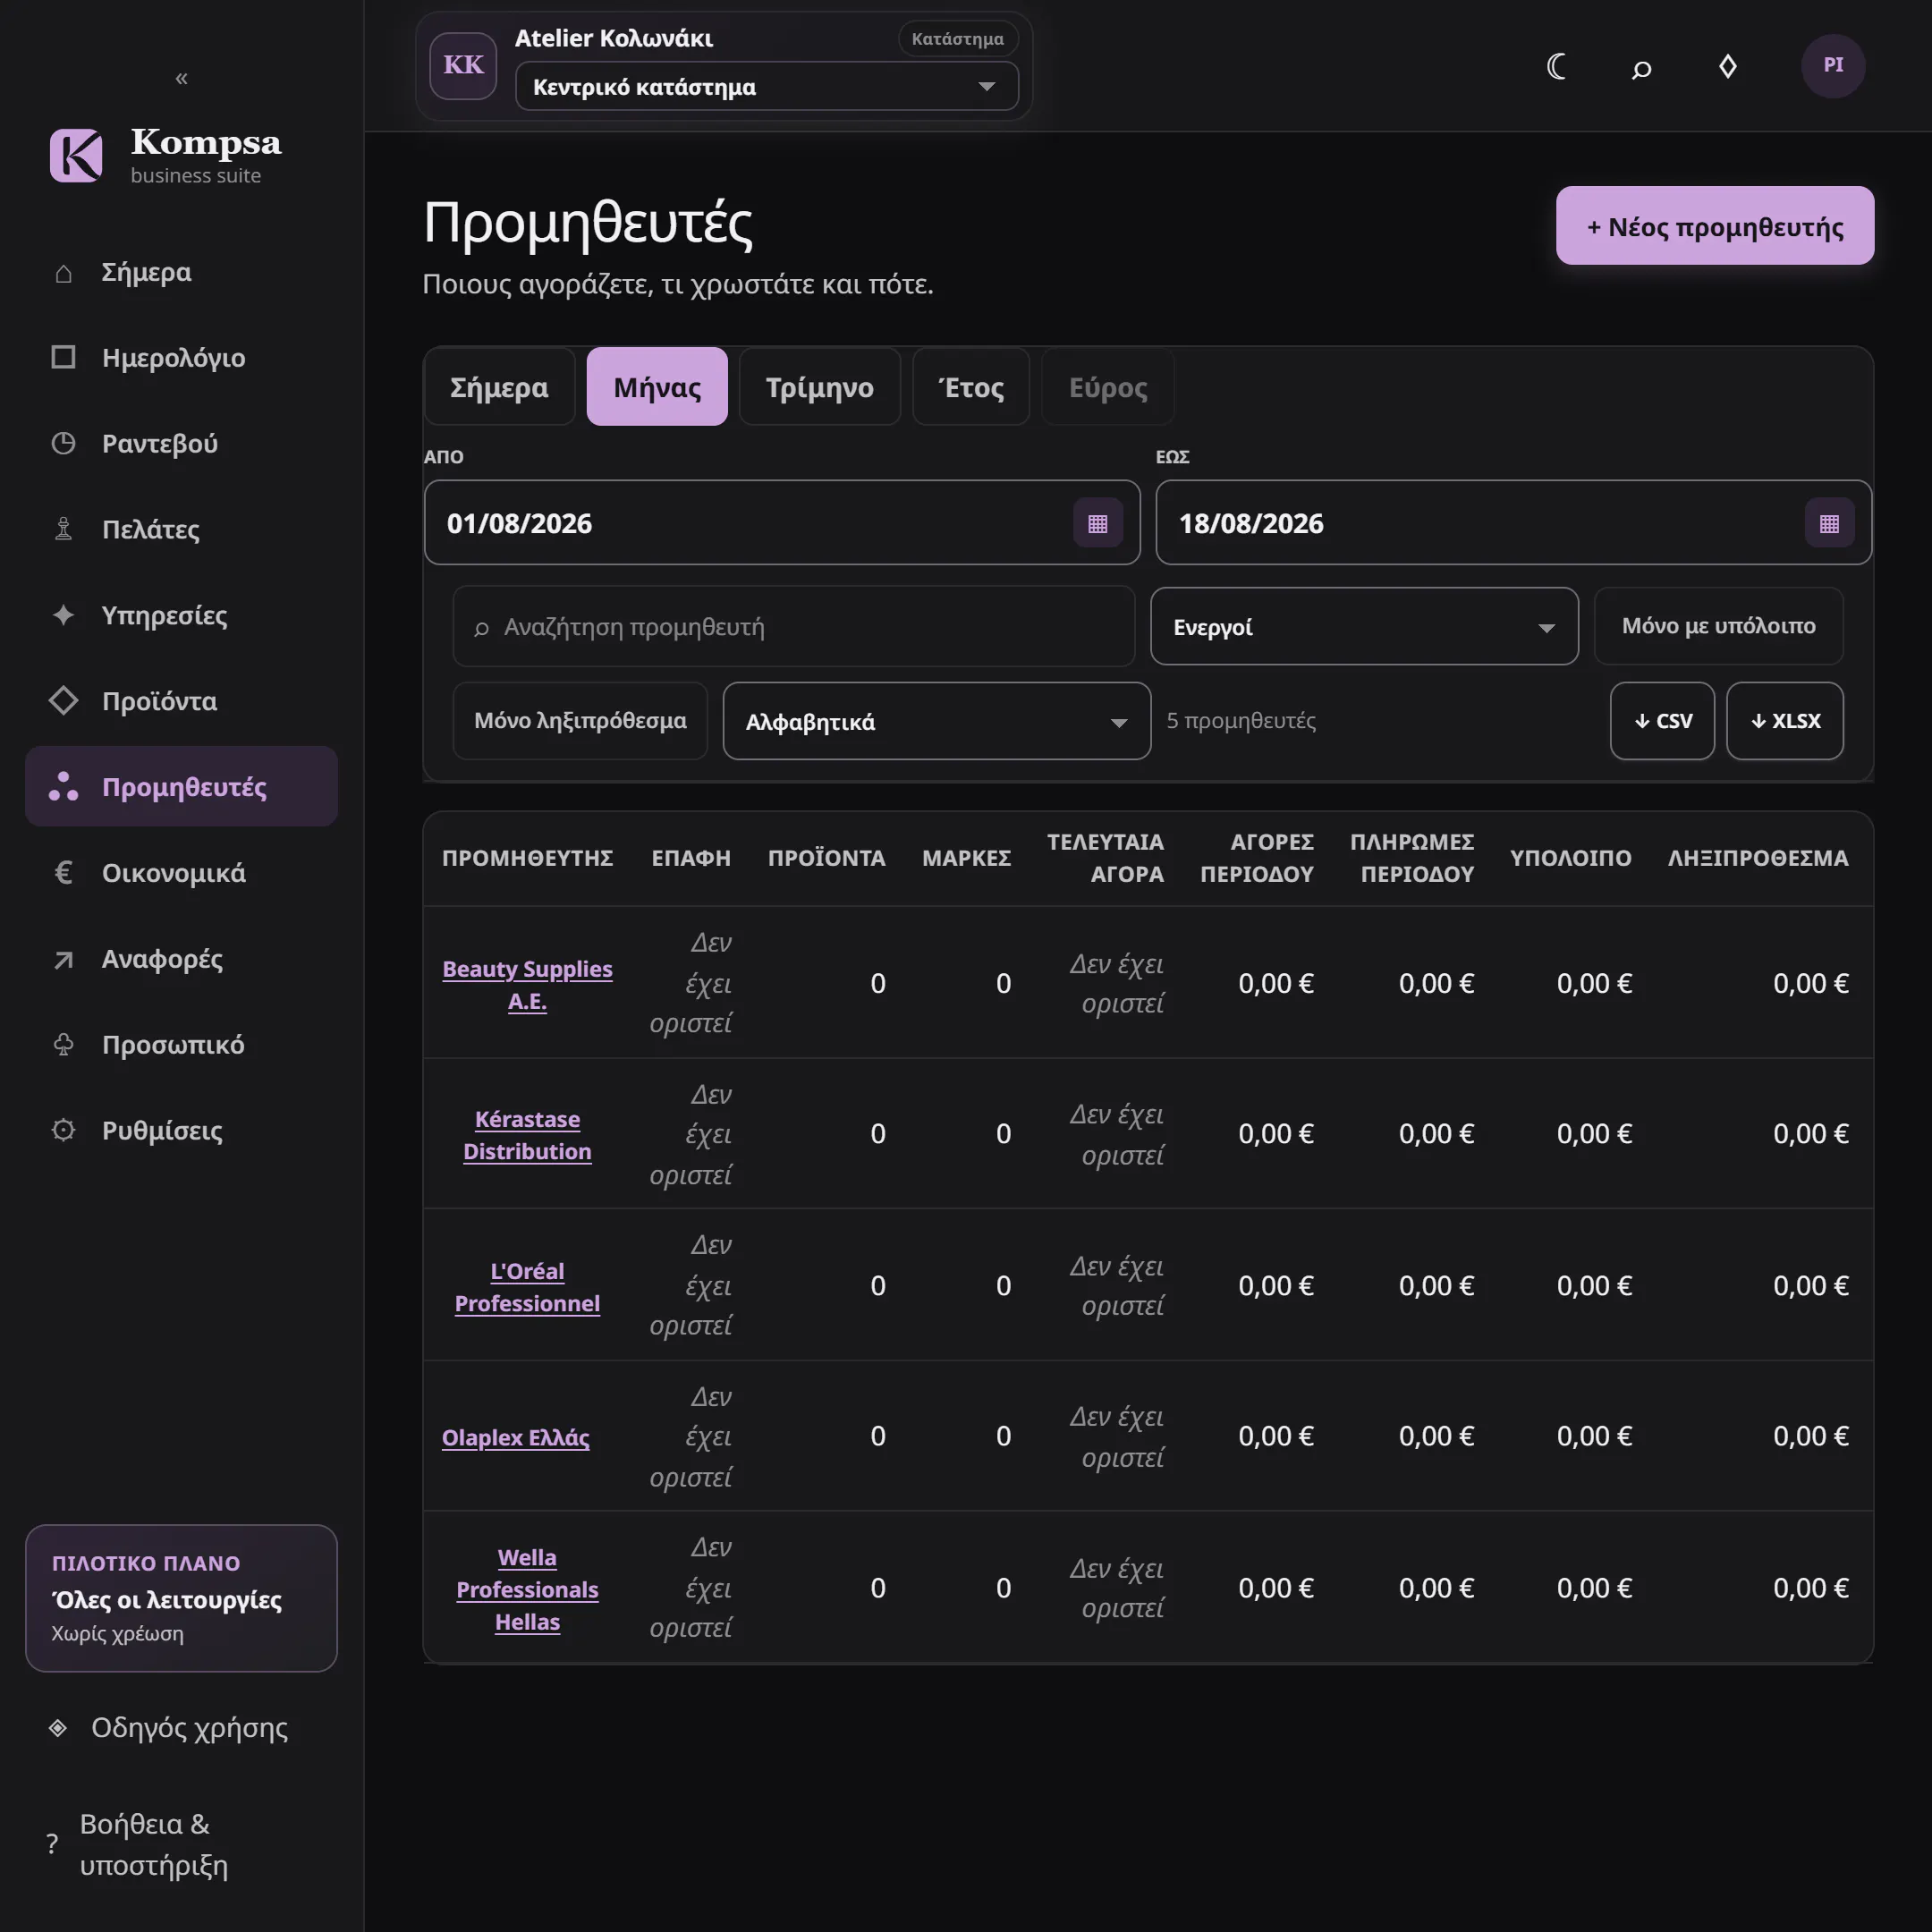1932x1932 pixels.
Task: Toggle the Μόνο με υπόλοιπο filter
Action: coord(1718,626)
